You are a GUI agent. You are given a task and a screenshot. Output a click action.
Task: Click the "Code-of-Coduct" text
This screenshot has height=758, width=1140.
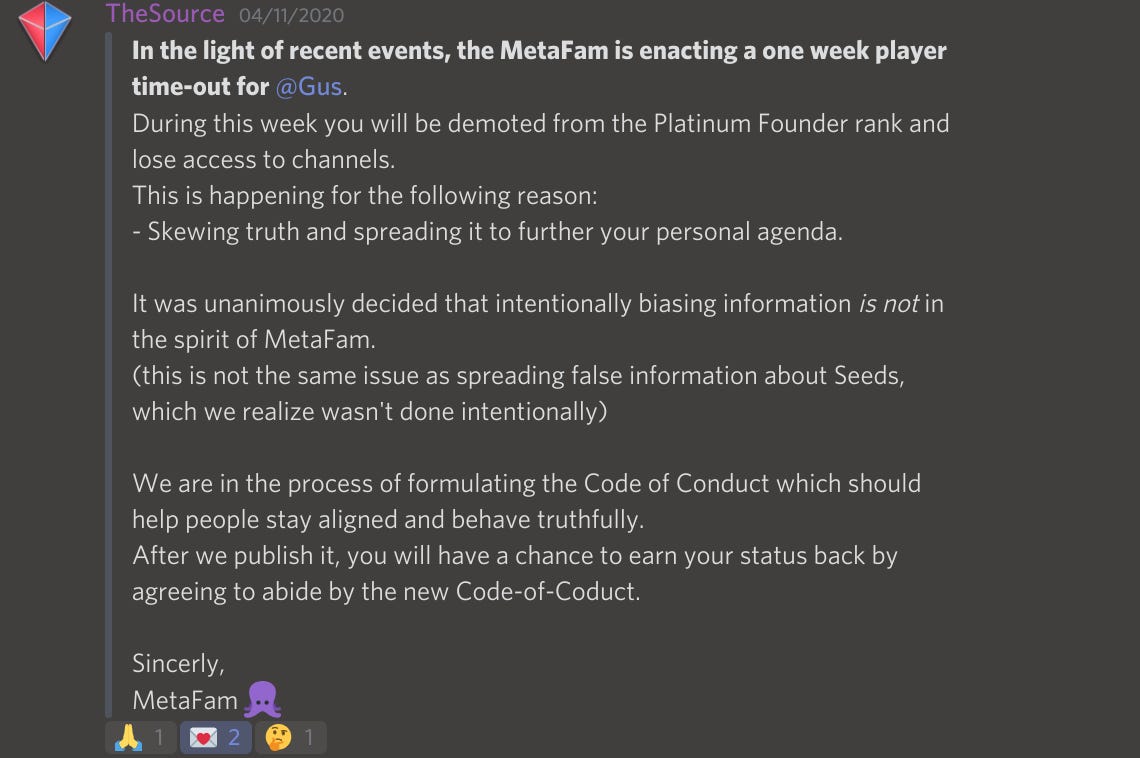coord(547,592)
